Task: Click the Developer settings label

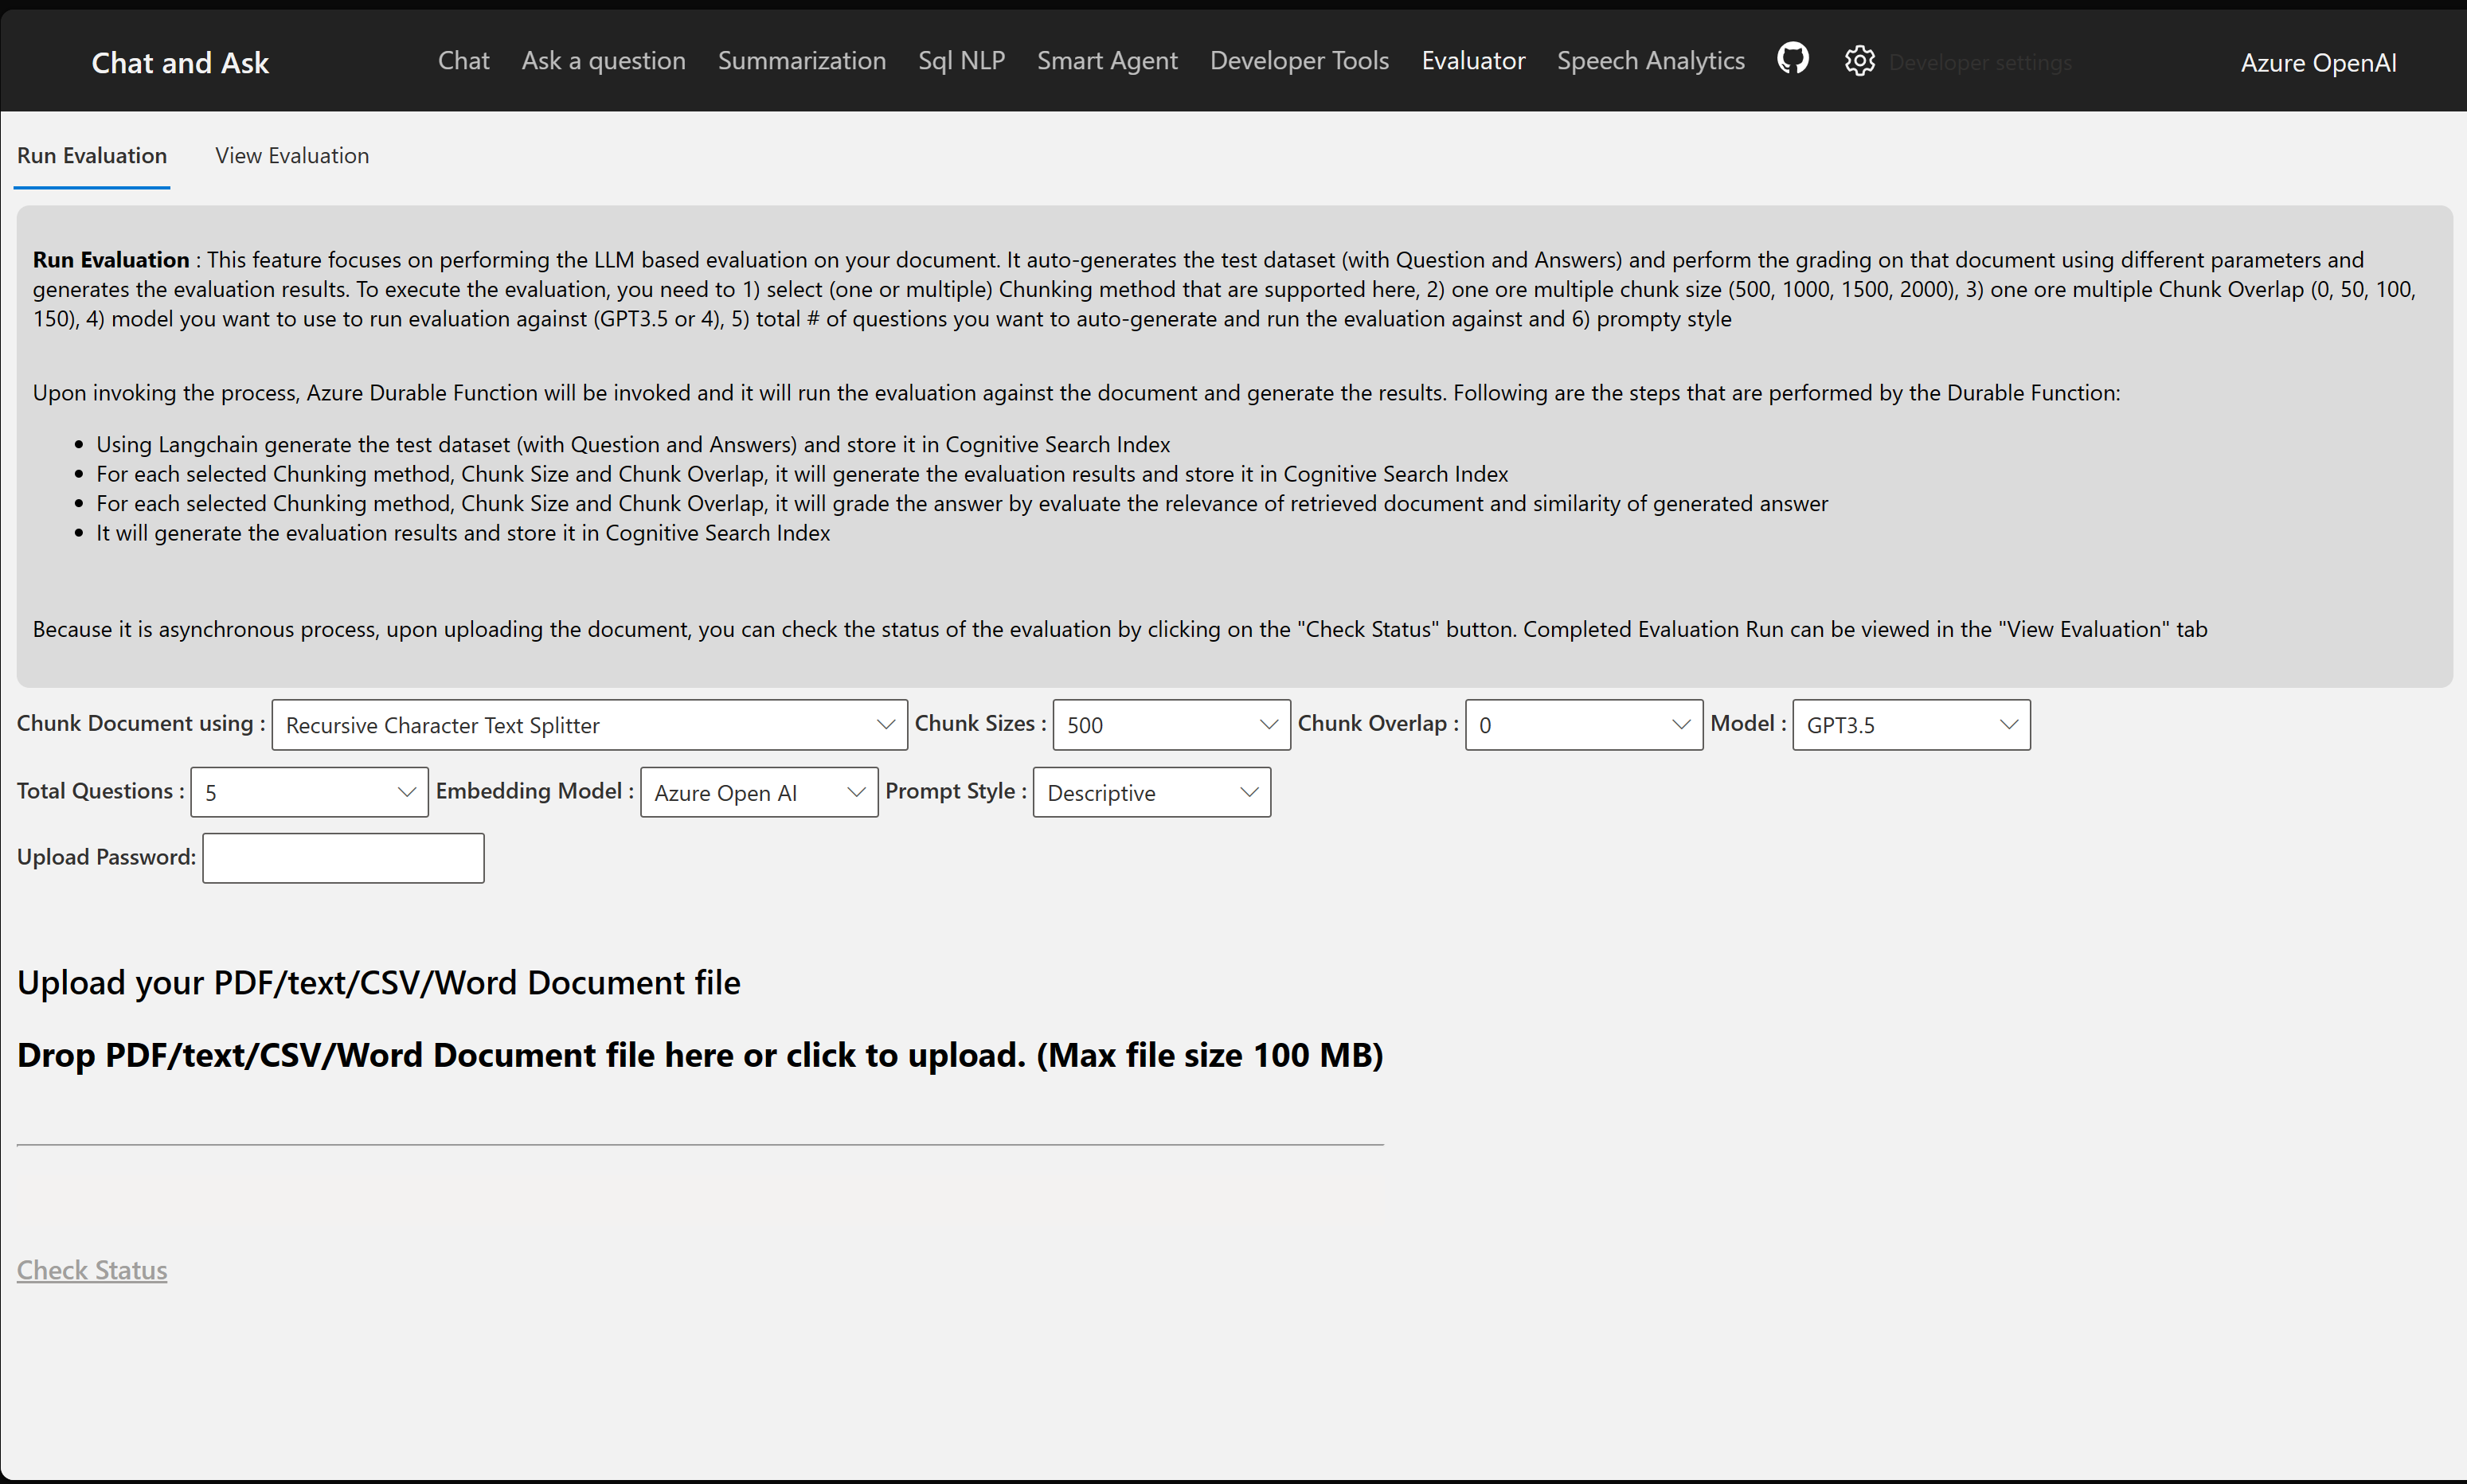Action: pos(1979,63)
